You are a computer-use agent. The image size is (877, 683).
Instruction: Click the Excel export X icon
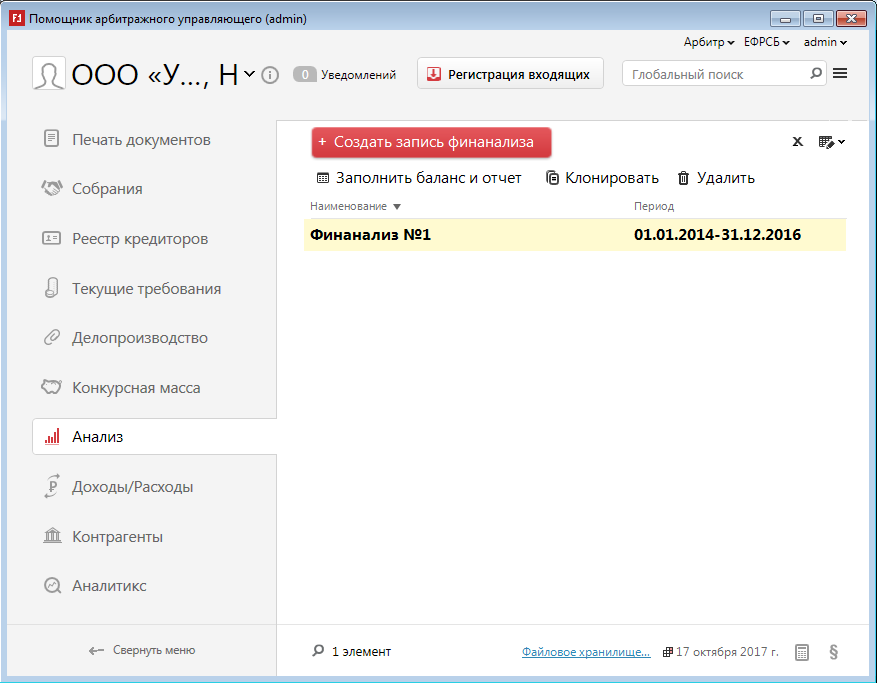[x=797, y=142]
